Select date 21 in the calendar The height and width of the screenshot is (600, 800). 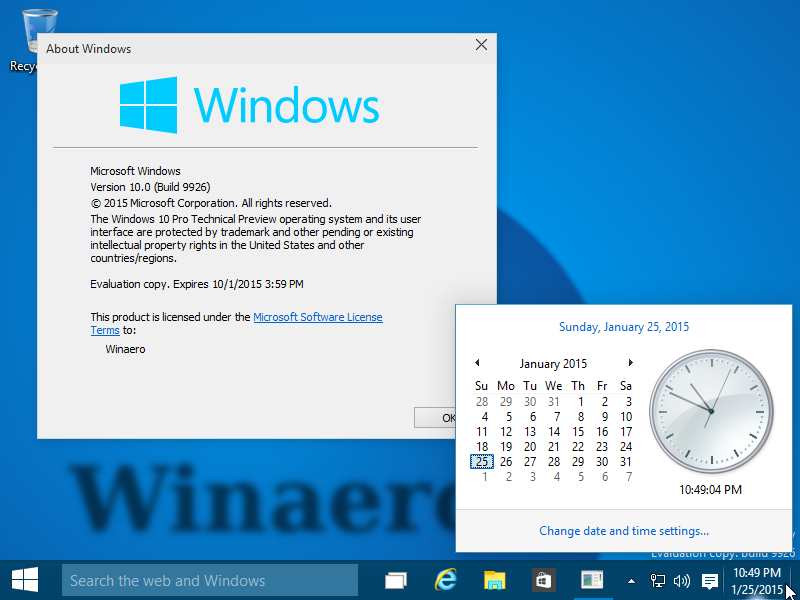point(554,447)
